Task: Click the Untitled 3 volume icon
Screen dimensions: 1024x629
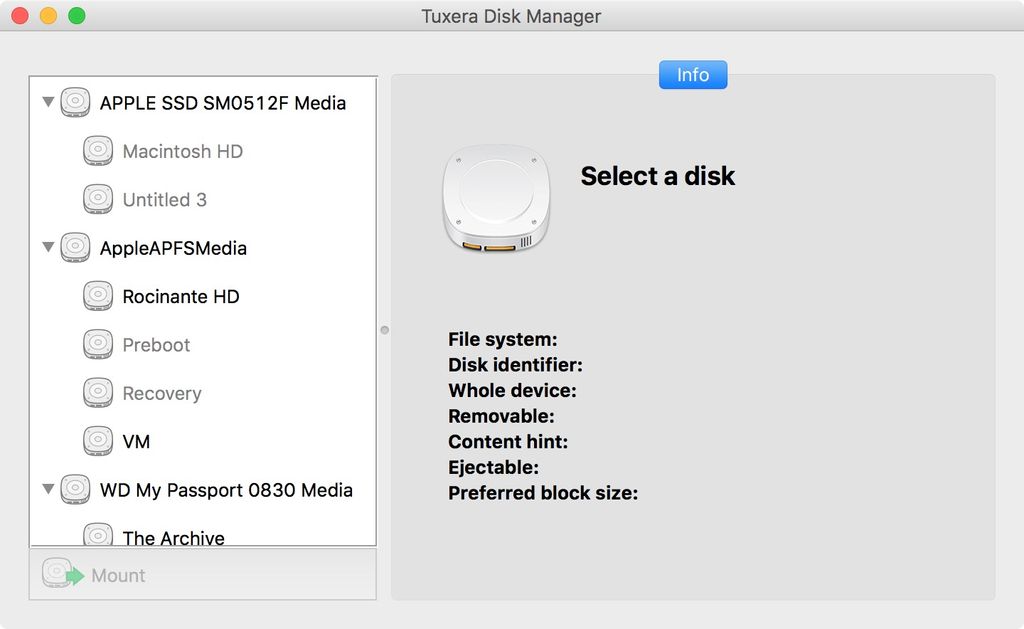Action: click(98, 198)
